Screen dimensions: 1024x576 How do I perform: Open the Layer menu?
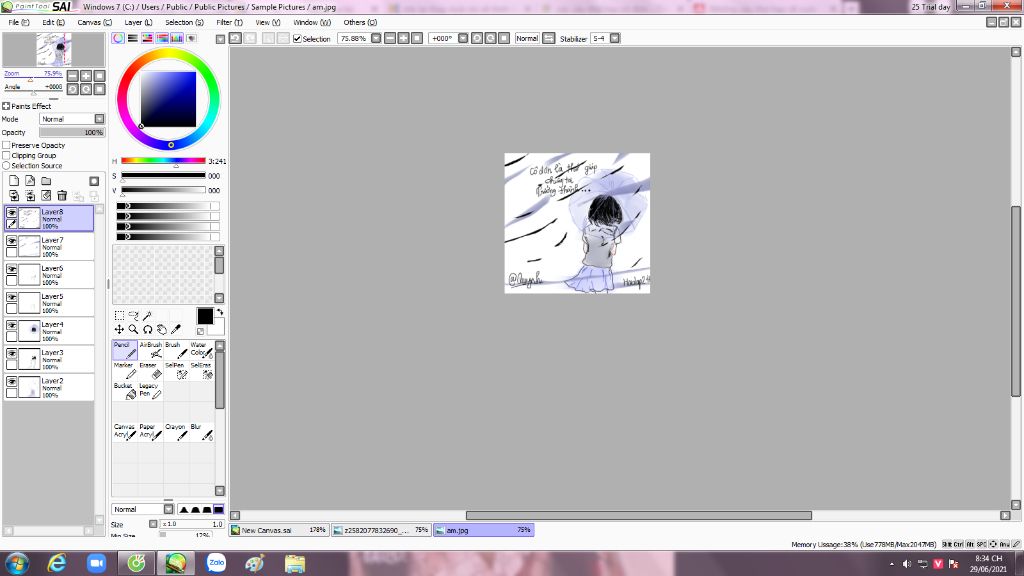pos(138,22)
